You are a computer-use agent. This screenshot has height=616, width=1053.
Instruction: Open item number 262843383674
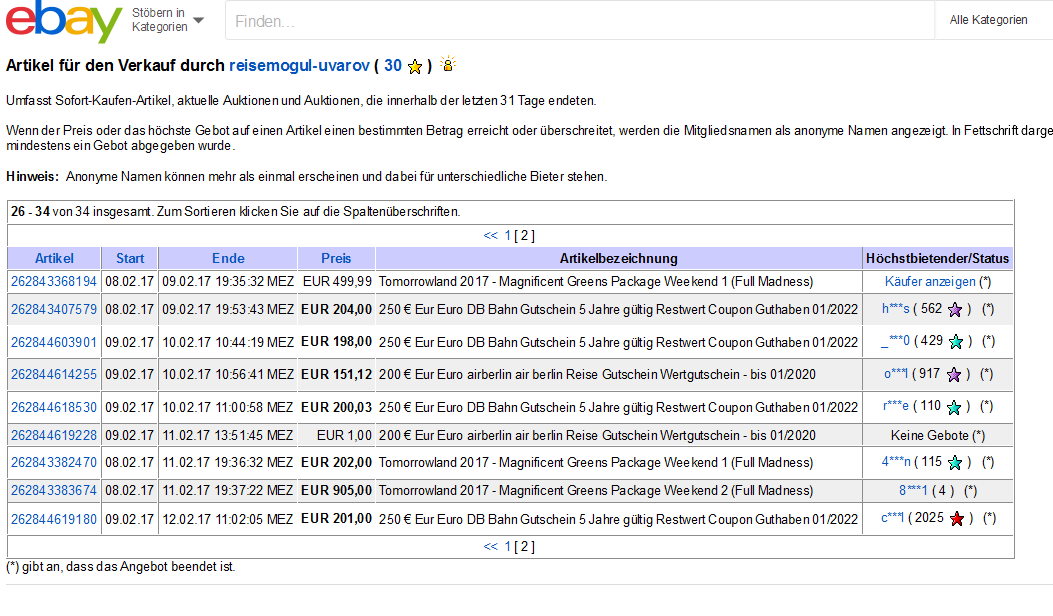[x=54, y=491]
